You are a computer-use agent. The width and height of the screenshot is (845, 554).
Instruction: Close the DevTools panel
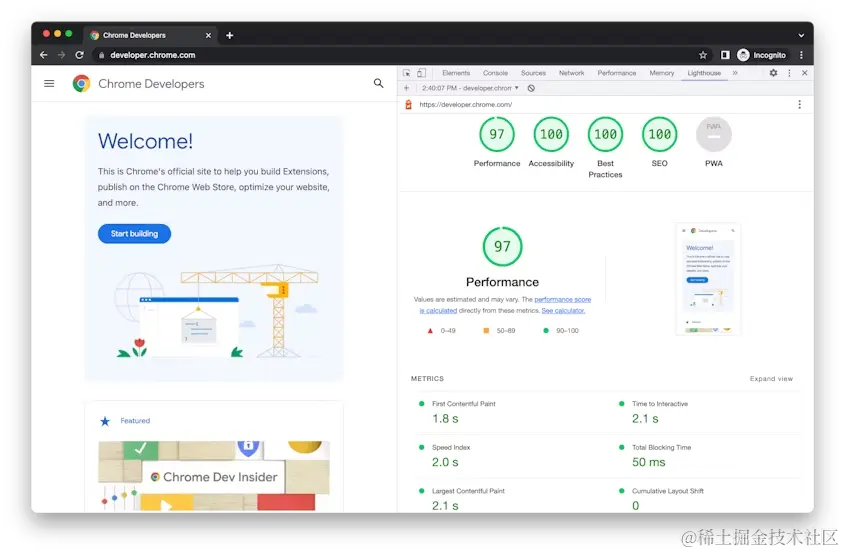coord(805,73)
